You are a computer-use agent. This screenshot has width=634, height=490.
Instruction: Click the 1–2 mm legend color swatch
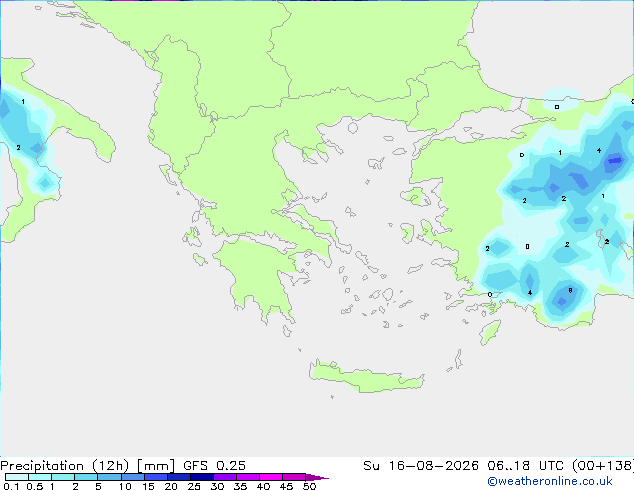pos(63,477)
